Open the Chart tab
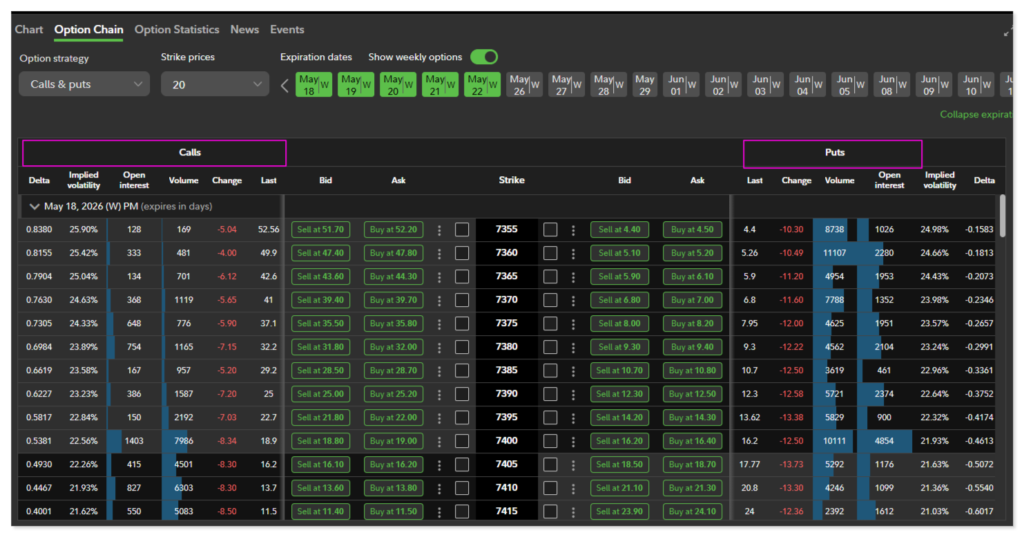Viewport: 1024px width, 537px height. coord(29,29)
